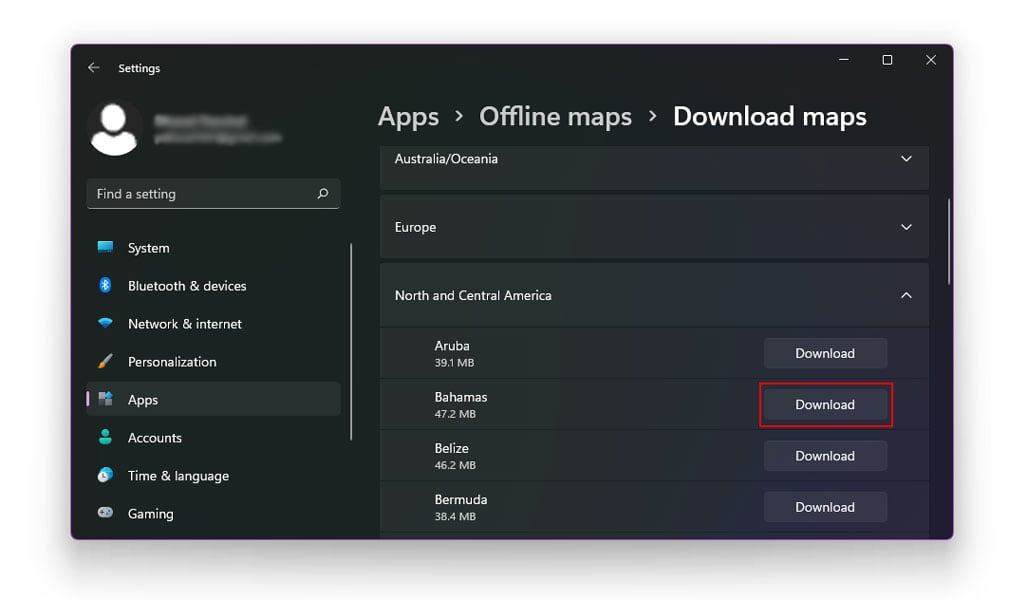Select Apps in the breadcrumb path
Screen dimensions: 1027x600
pyautogui.click(x=408, y=116)
